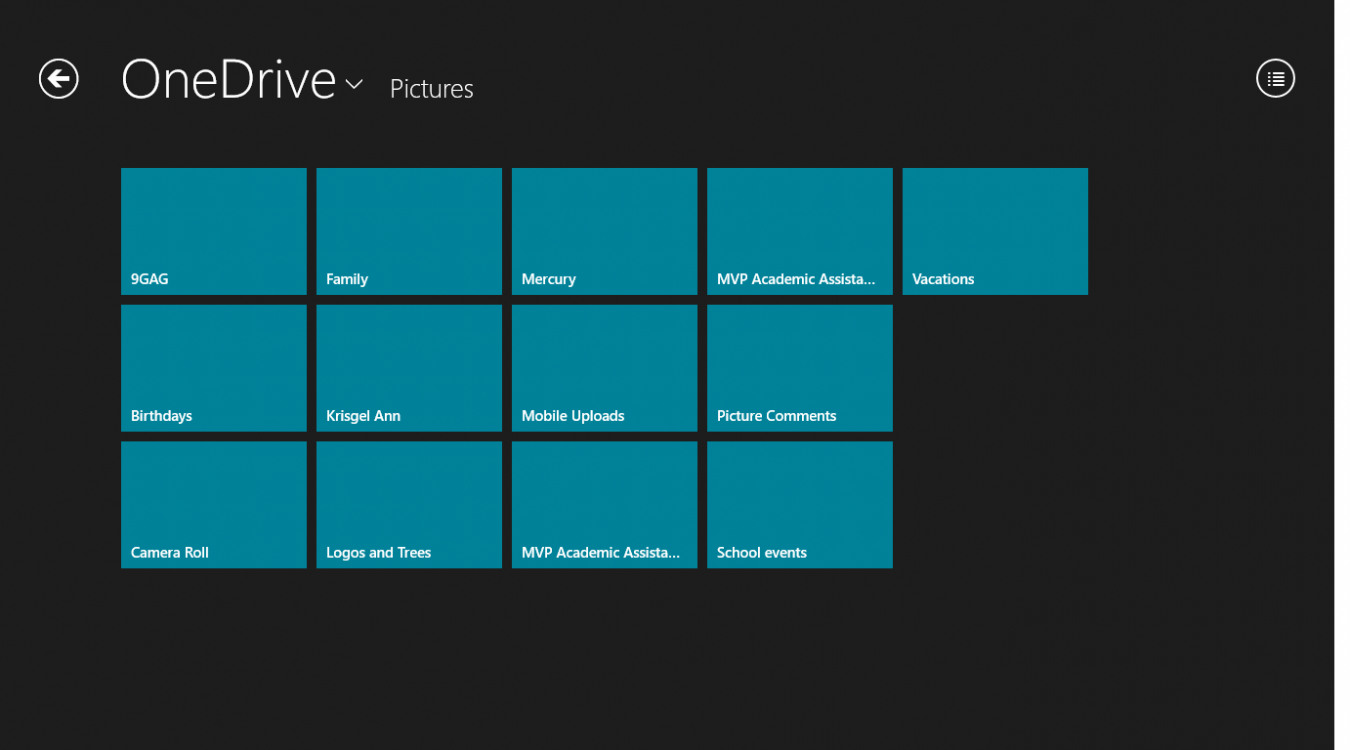
Task: Open the Birthdays folder tile
Action: (213, 368)
